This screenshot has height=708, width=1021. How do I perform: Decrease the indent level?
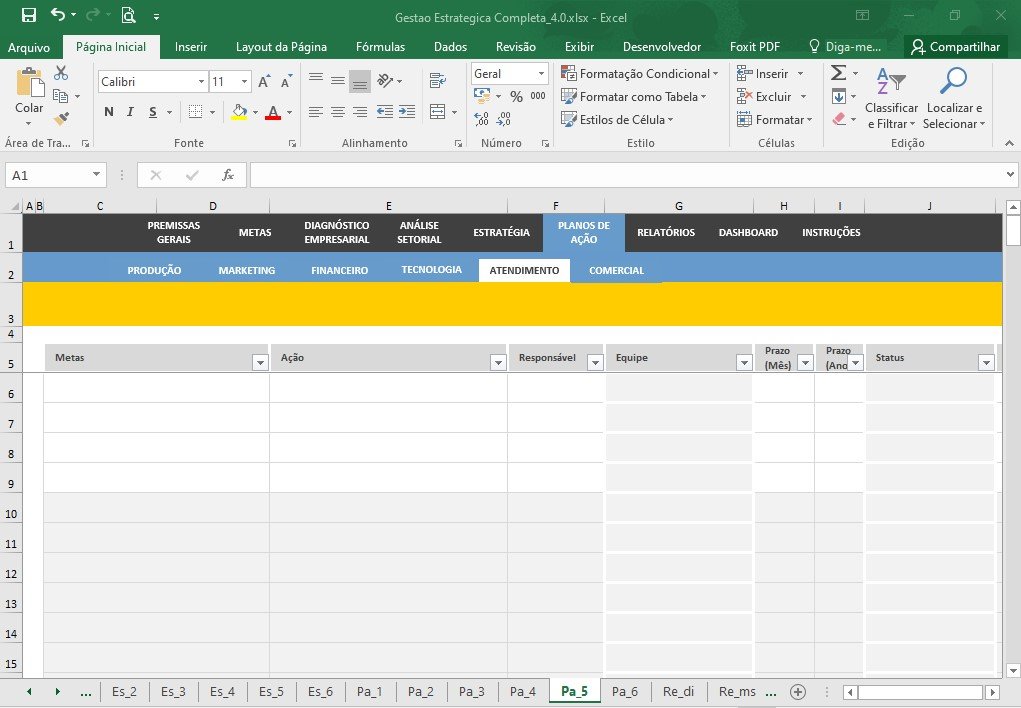385,112
